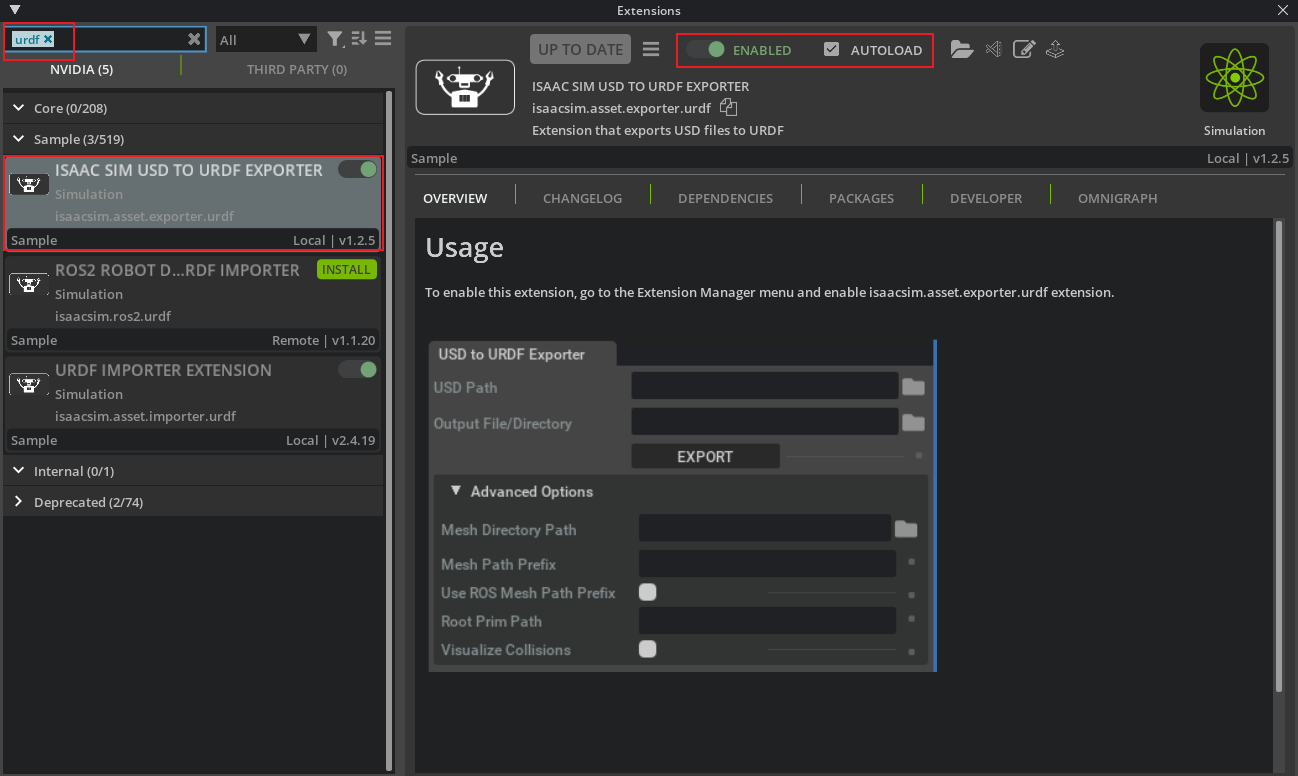This screenshot has height=776, width=1298.
Task: Click the isaacsim.ros2.urdf package name
Action: (113, 316)
